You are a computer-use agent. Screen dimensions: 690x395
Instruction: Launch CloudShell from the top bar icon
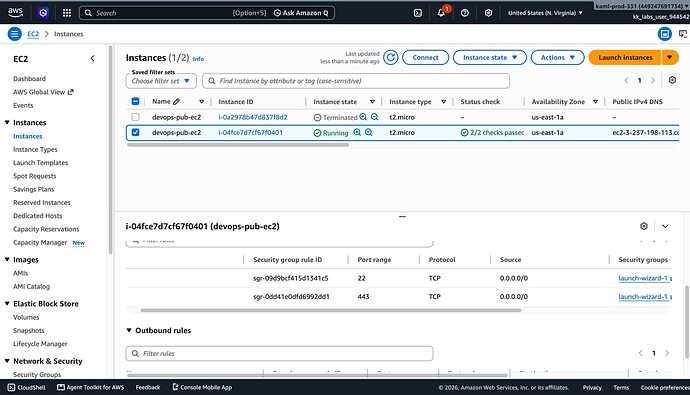pos(418,13)
